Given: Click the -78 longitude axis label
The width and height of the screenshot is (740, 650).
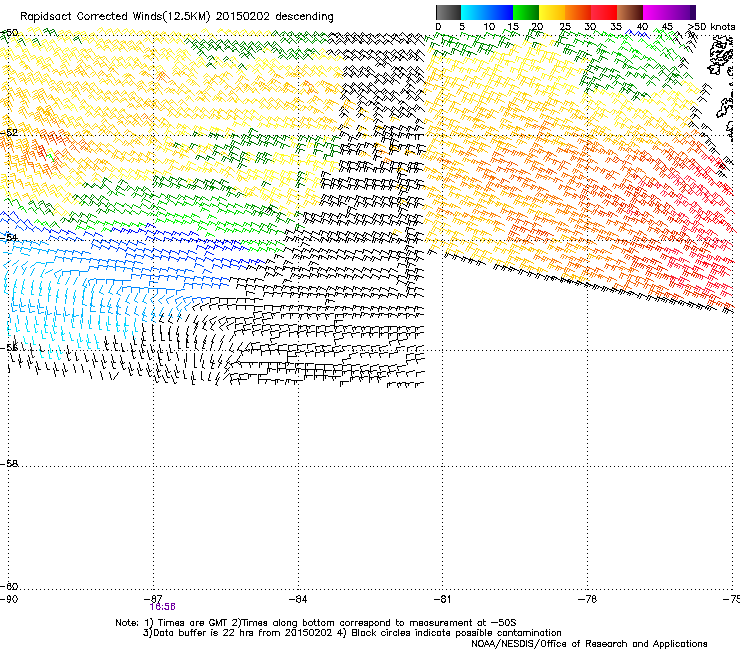Looking at the screenshot, I should [588, 599].
